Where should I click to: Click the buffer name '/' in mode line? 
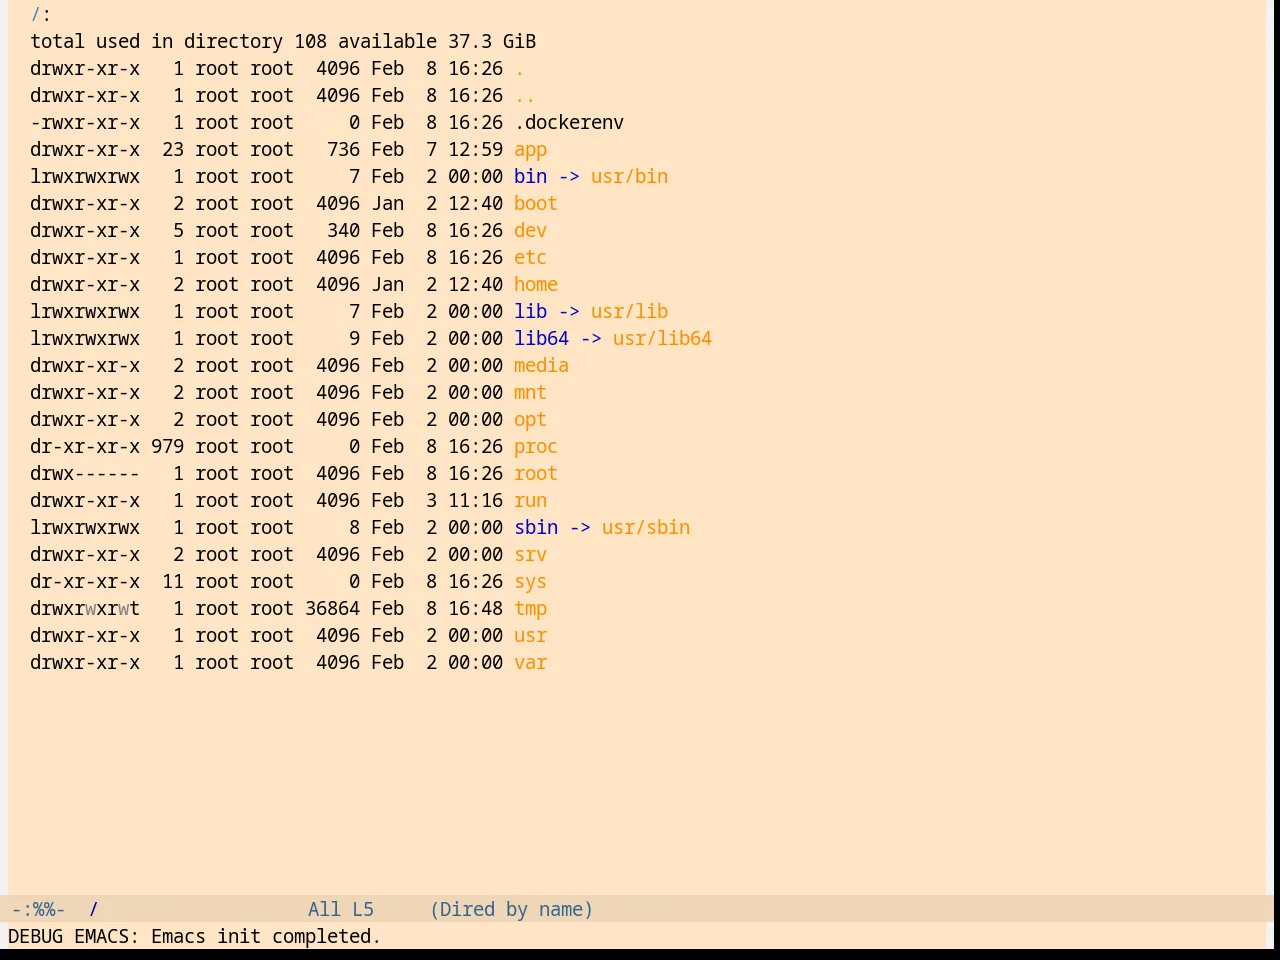pyautogui.click(x=94, y=910)
